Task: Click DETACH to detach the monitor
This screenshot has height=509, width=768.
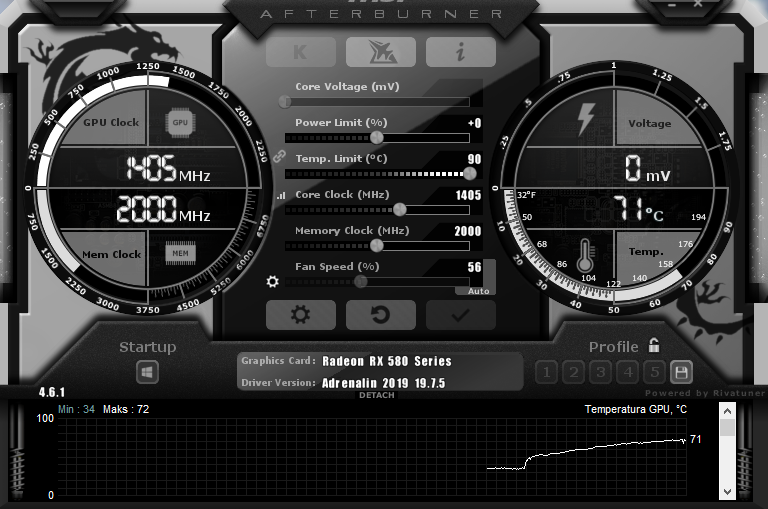Action: point(377,395)
